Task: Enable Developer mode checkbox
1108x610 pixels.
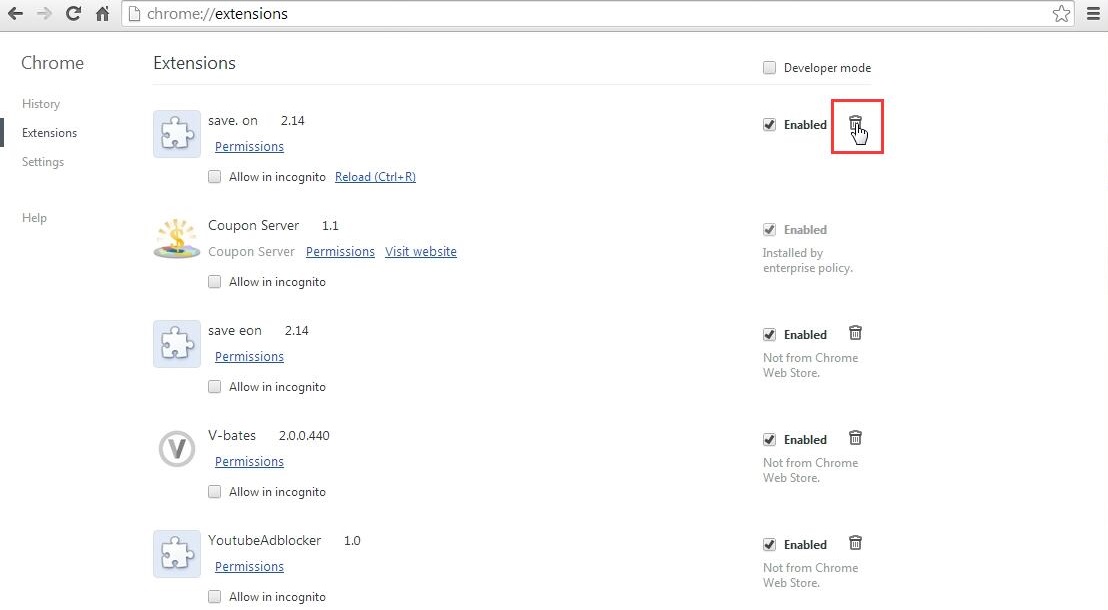Action: point(770,68)
